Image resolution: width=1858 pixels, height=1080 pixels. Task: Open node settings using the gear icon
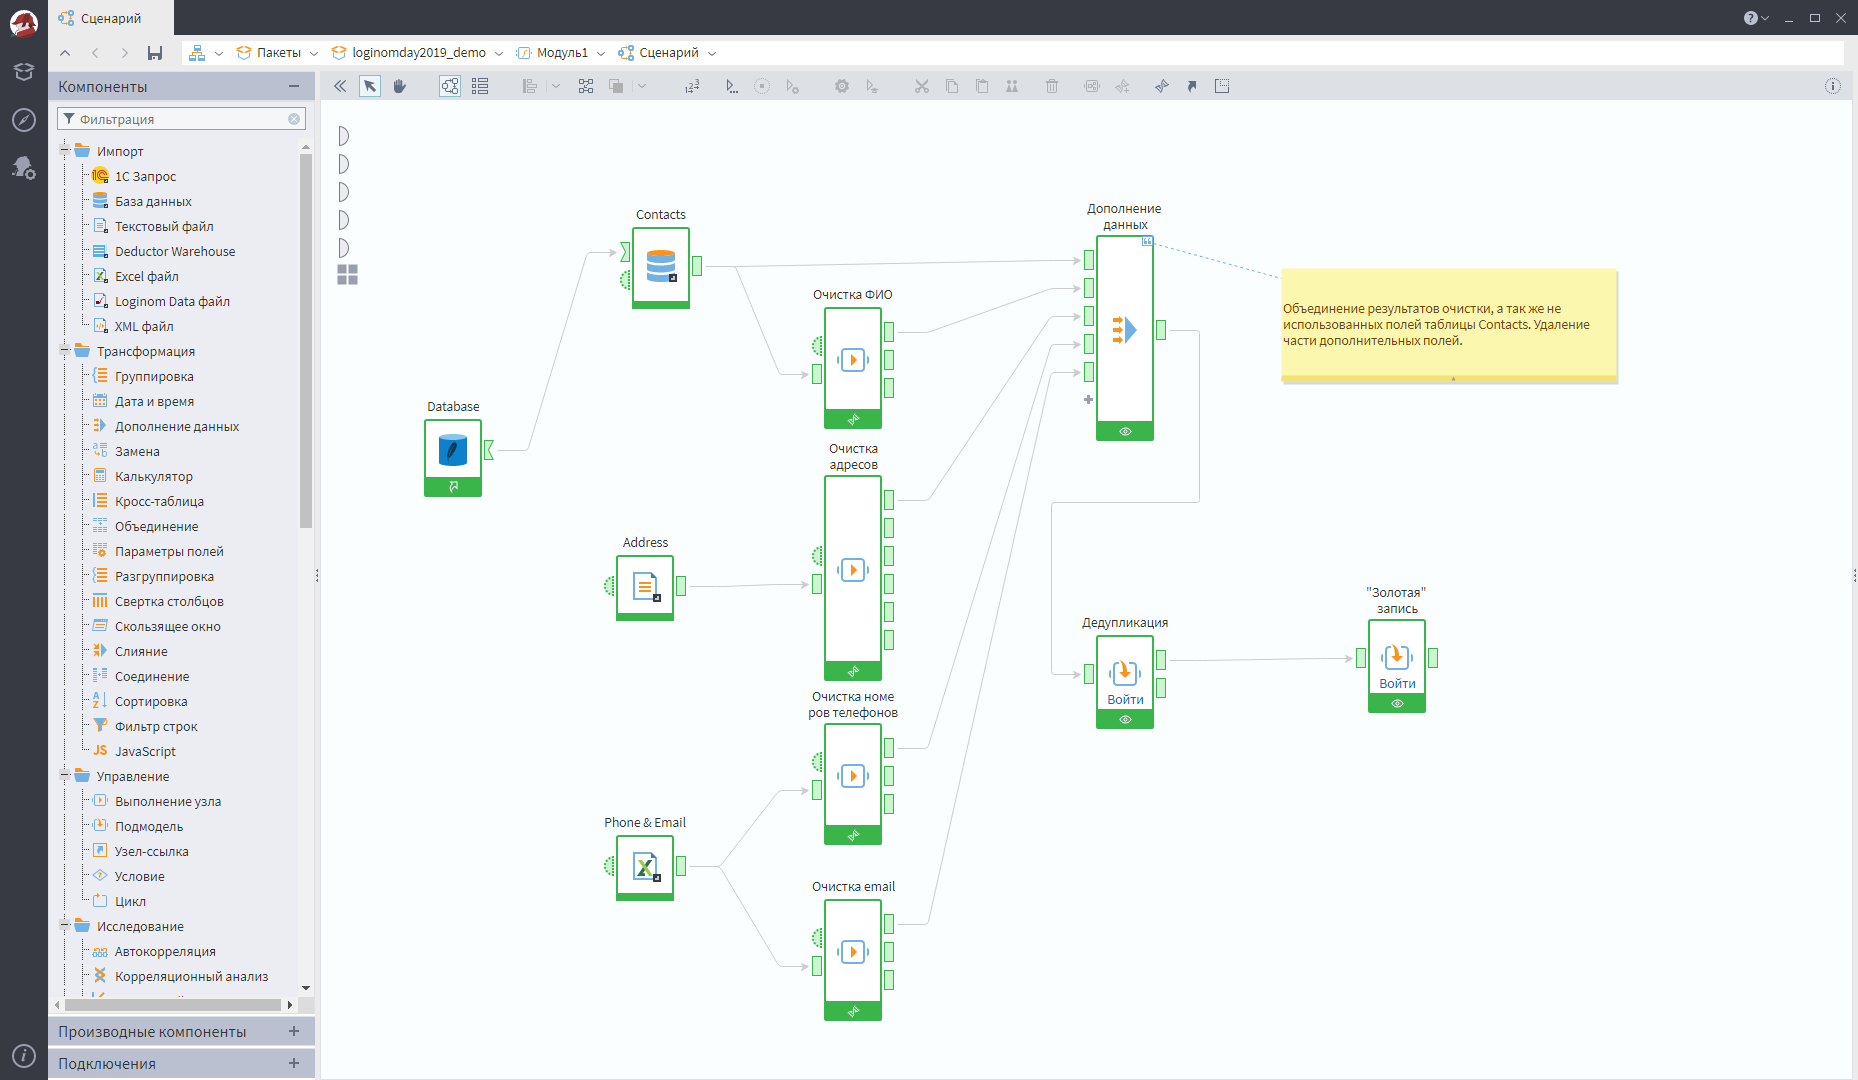[x=841, y=86]
